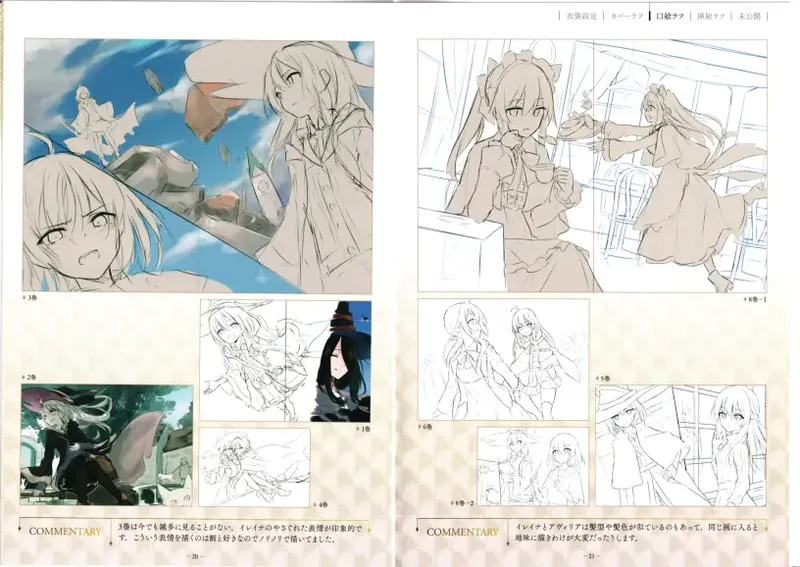The height and width of the screenshot is (567, 800).
Task: Select the 衣装設定 section tab
Action: coord(581,16)
